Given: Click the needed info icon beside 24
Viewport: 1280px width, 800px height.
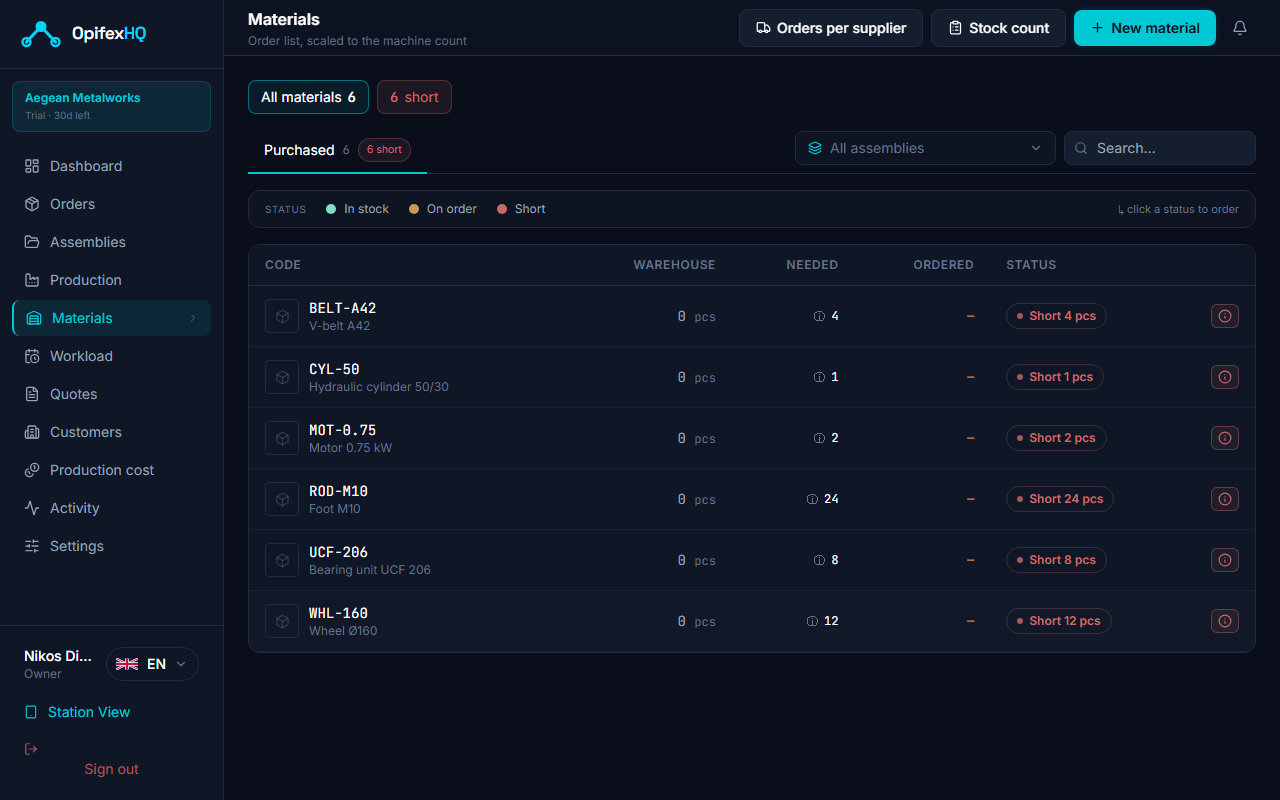Looking at the screenshot, I should (812, 499).
